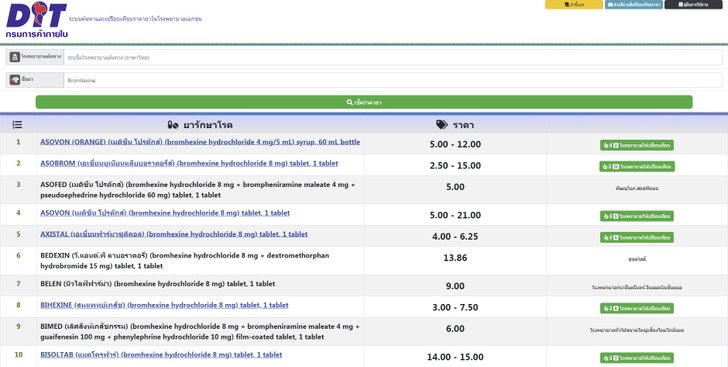Viewport: 728px width, 367px height.
Task: Click the BELEN bromhexine 8 mg tablet text
Action: coord(157,284)
